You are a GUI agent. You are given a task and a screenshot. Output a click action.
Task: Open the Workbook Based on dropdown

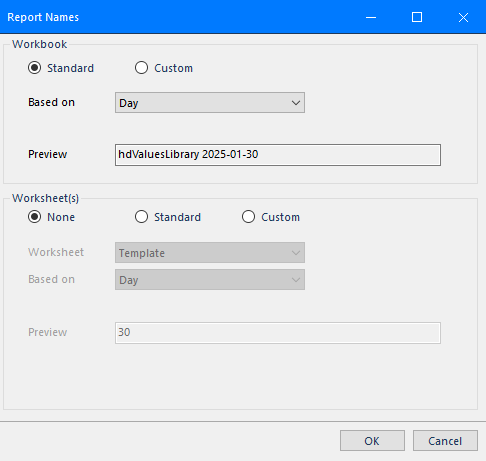pyautogui.click(x=210, y=103)
